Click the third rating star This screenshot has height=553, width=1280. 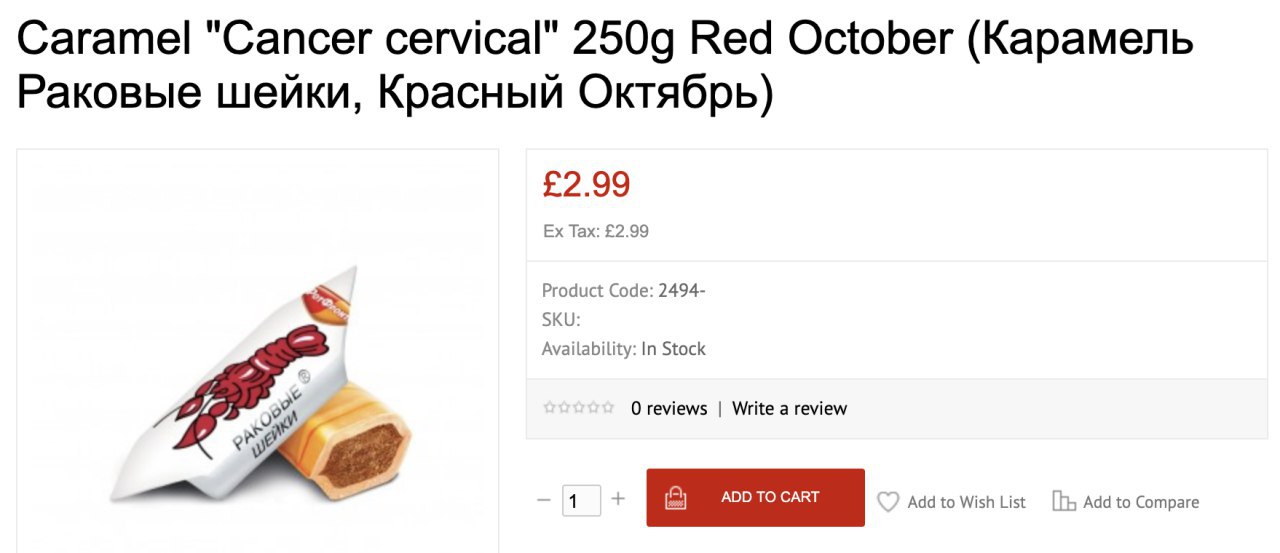tap(579, 408)
